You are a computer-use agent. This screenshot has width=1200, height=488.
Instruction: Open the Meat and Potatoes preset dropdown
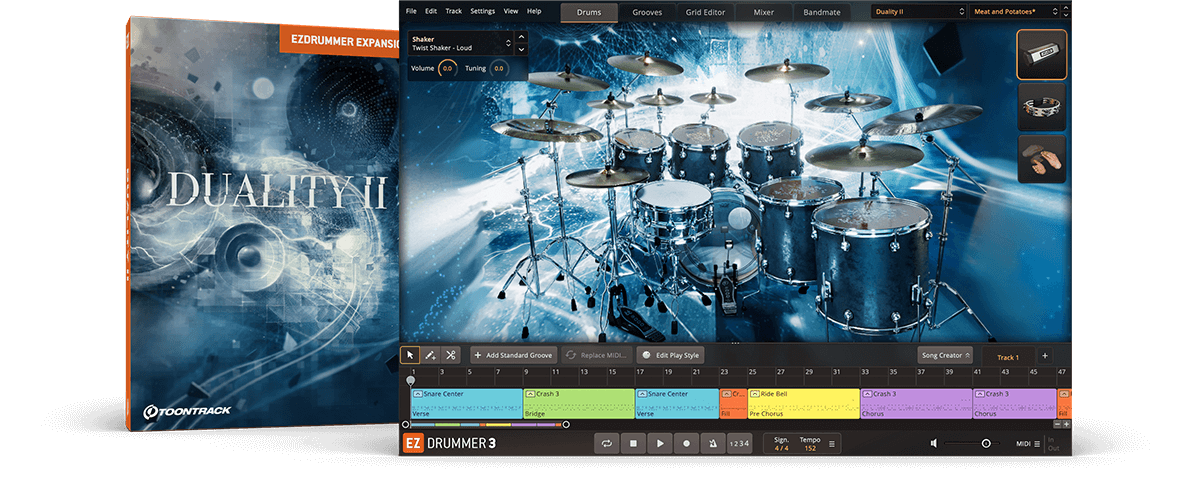click(x=1018, y=12)
